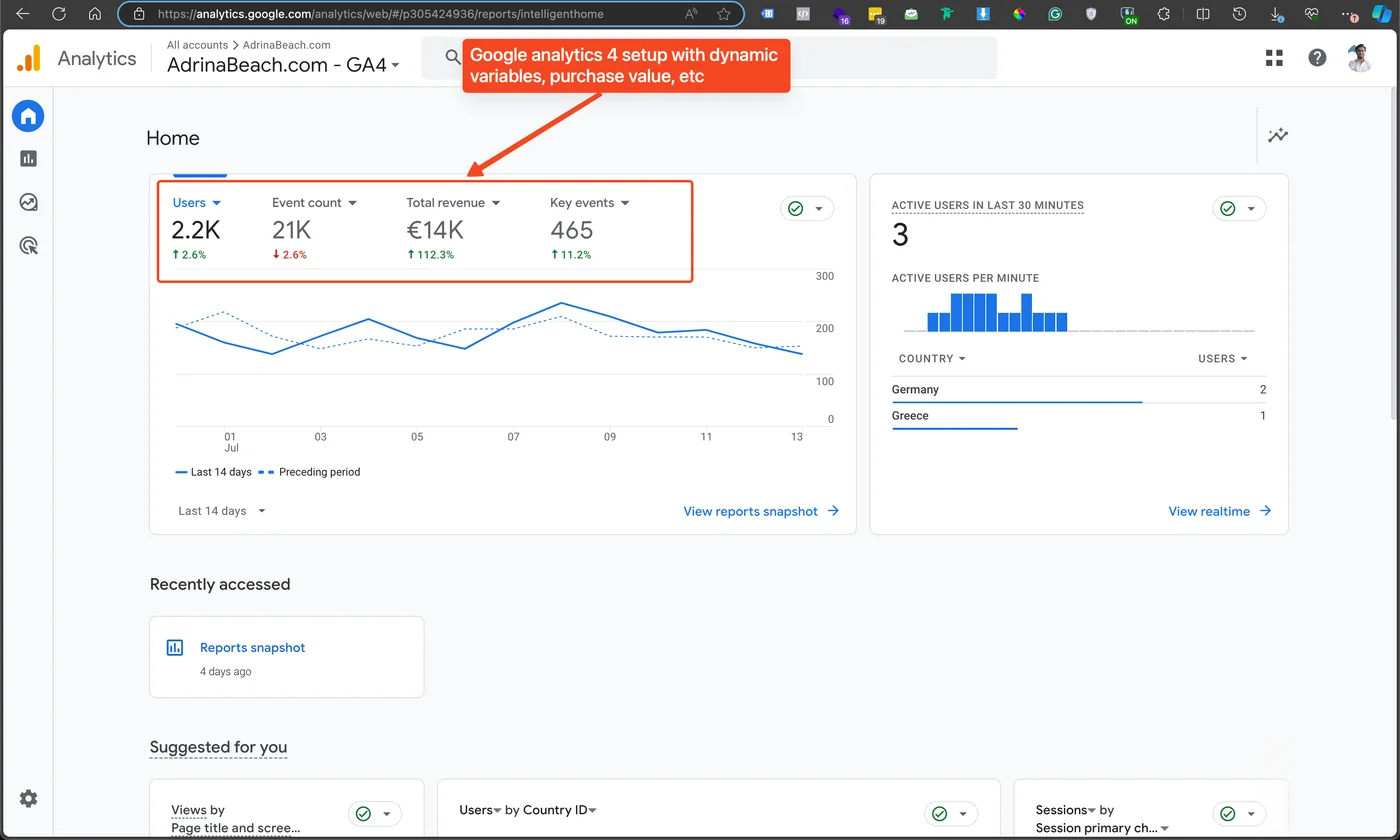Open the Google apps grid
Viewport: 1400px width, 840px height.
[1273, 57]
